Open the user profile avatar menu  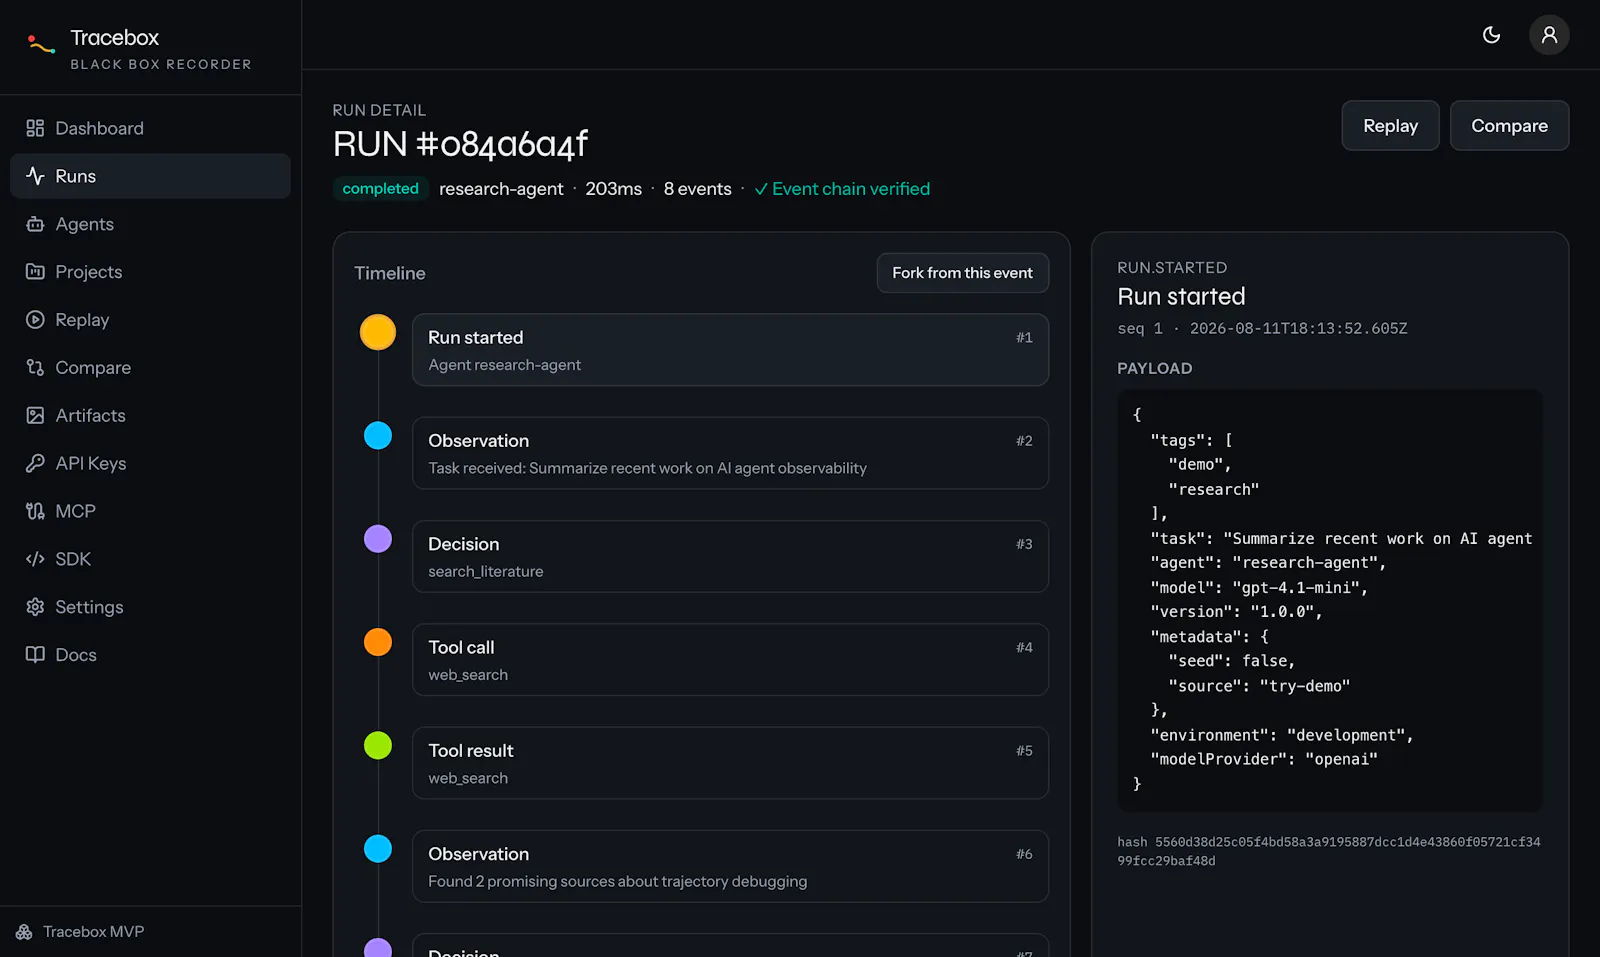pos(1549,35)
